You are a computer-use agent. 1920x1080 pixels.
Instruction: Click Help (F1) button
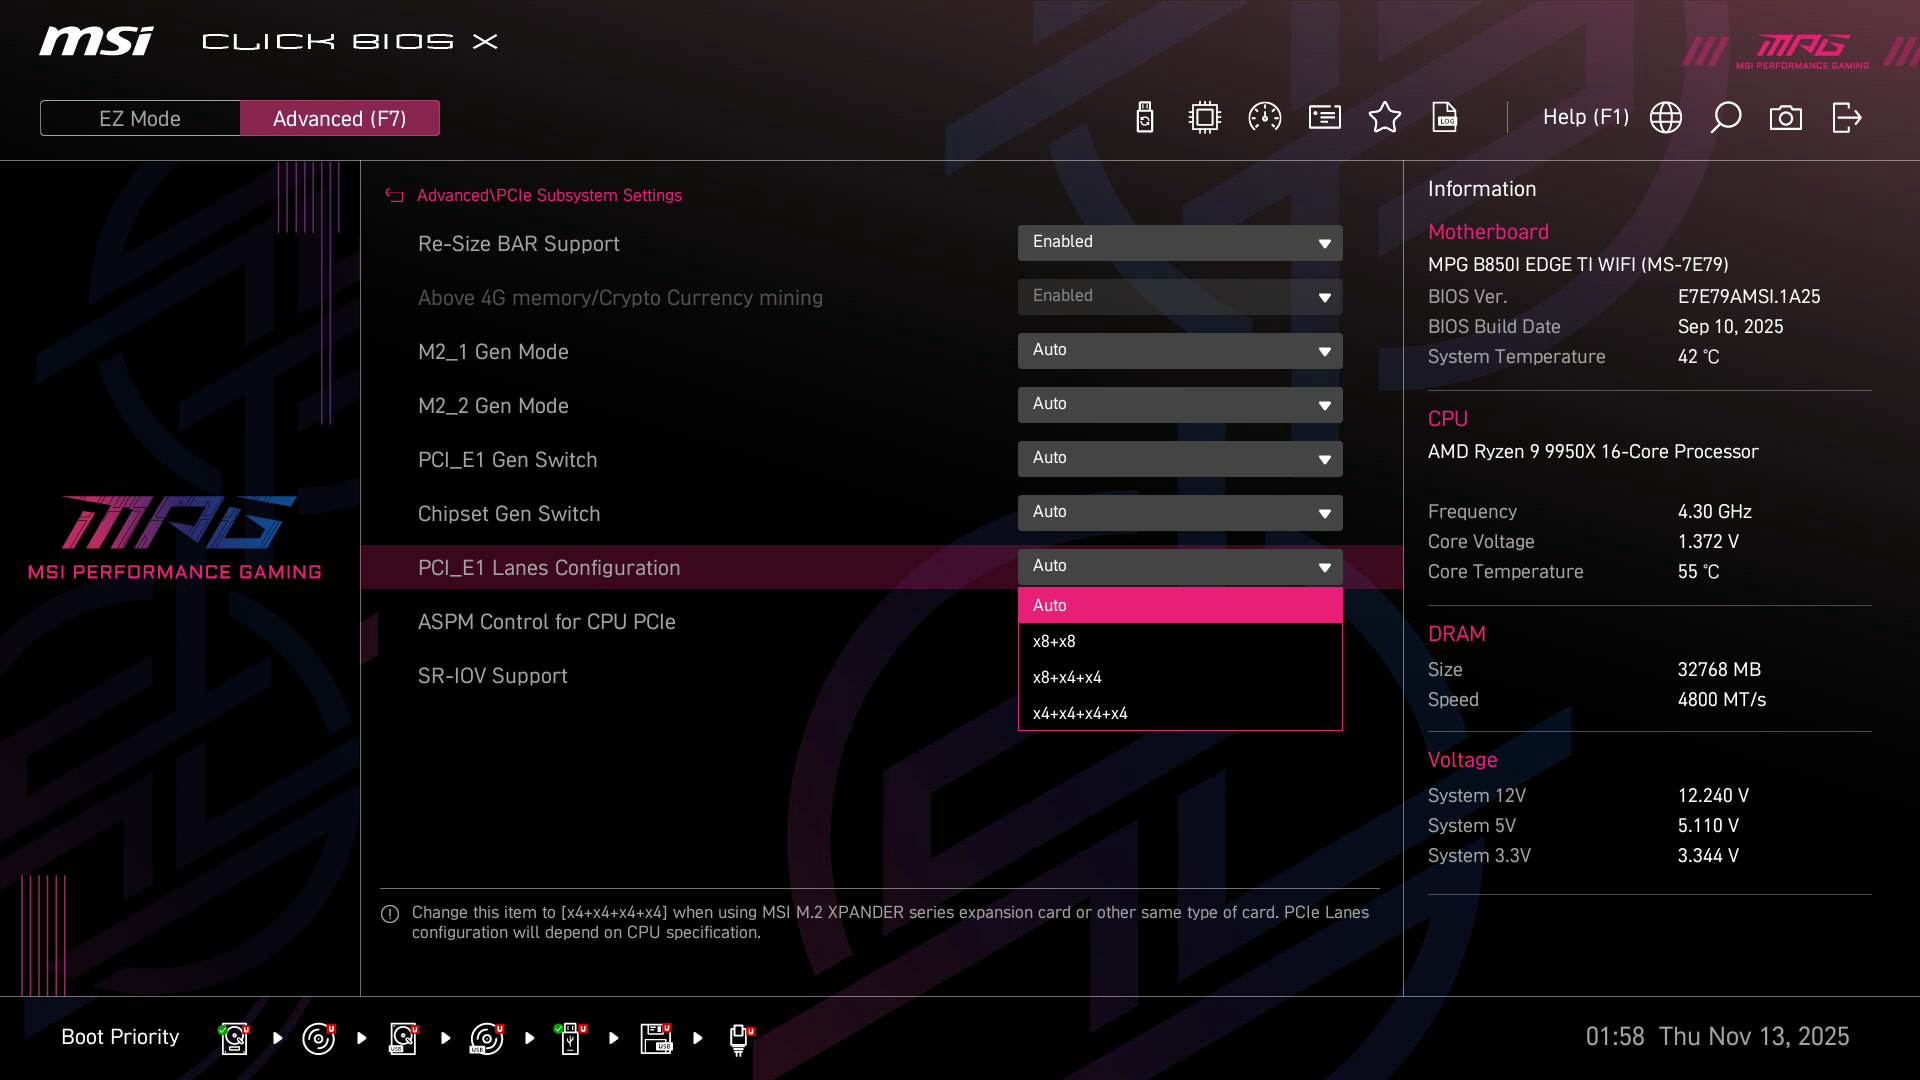coord(1585,117)
